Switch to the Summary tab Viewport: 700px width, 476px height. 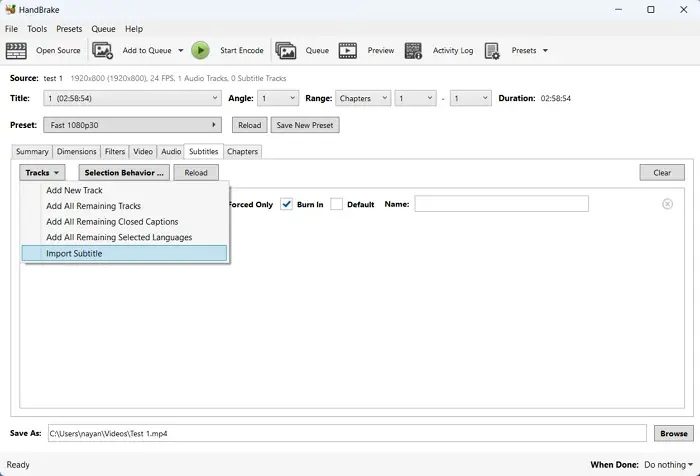tap(32, 152)
